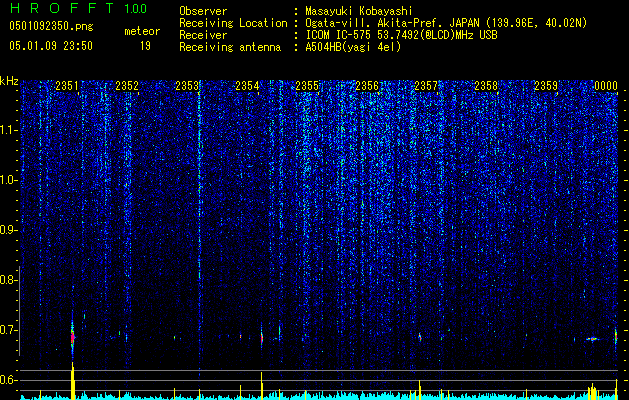
Task: Click observer name Masayuki Kobayashi
Action: [x=359, y=11]
